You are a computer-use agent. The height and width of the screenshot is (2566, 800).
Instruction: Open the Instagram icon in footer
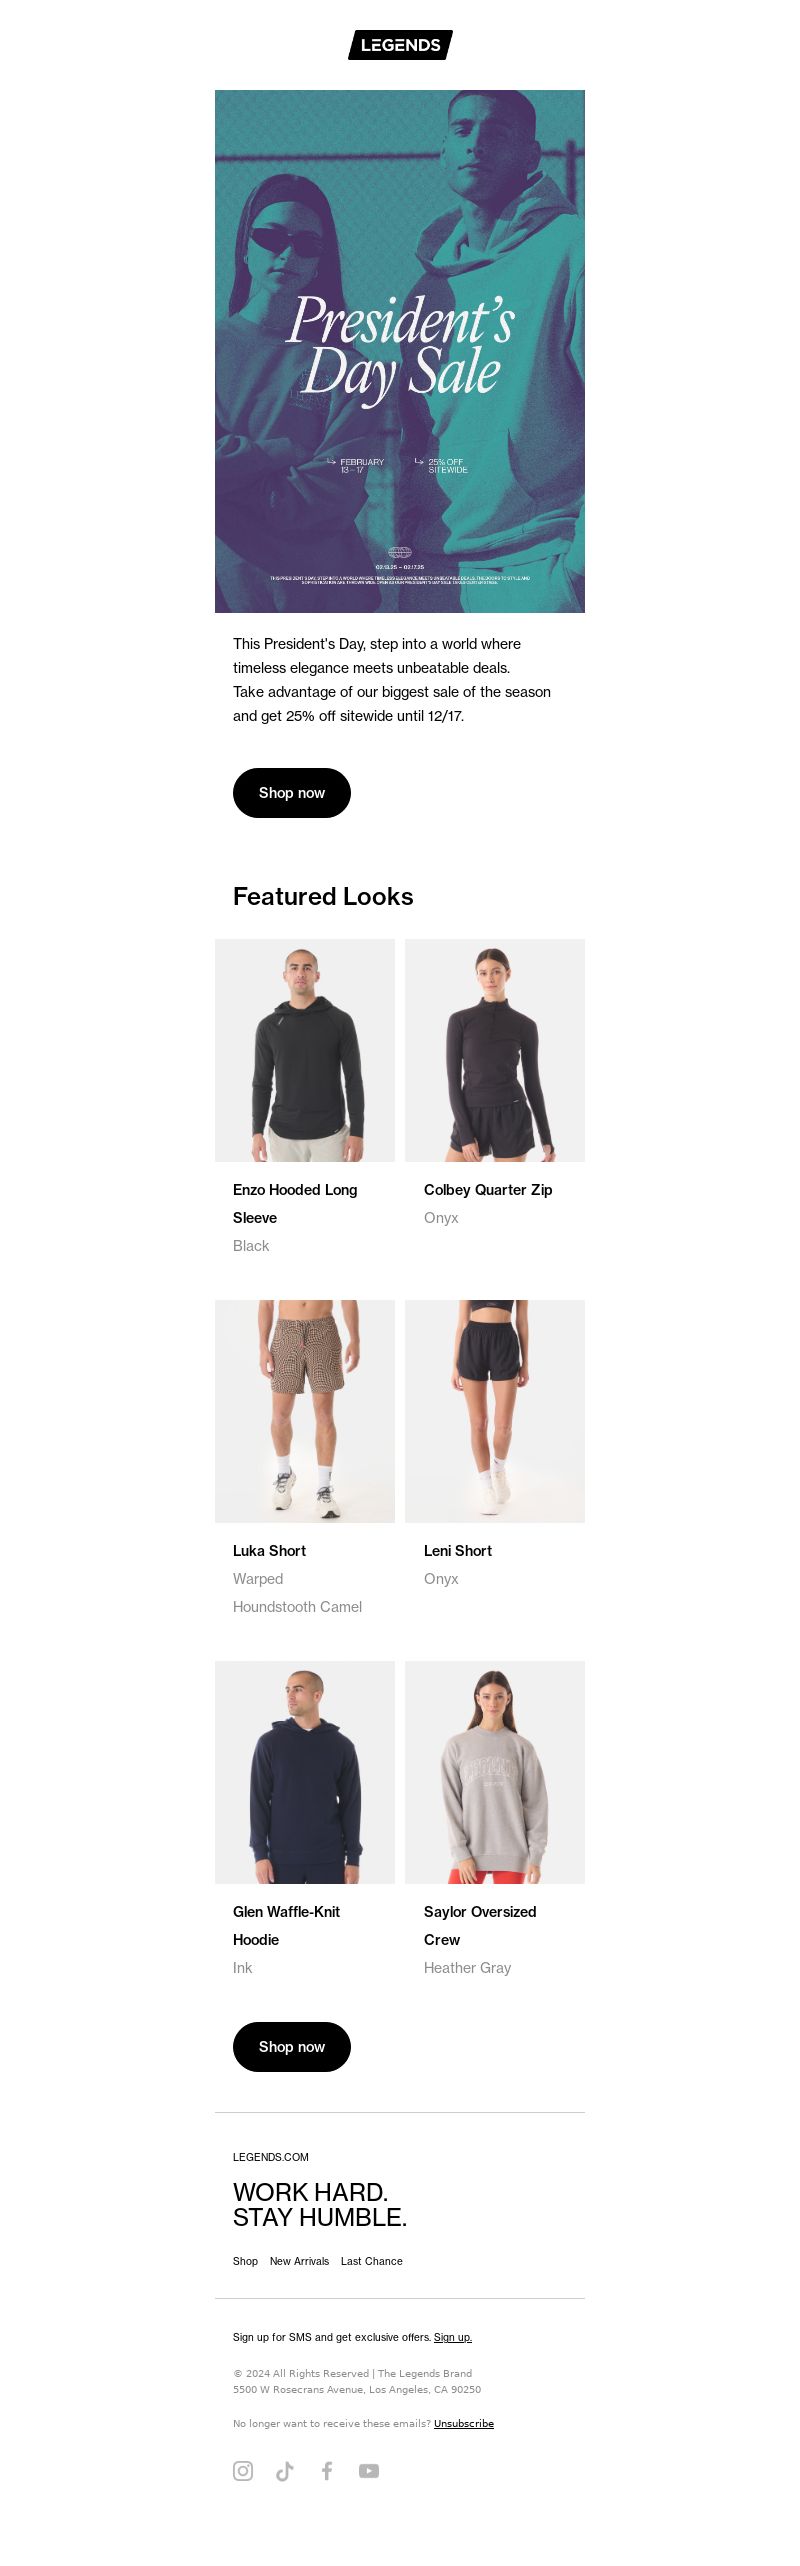(x=243, y=2471)
